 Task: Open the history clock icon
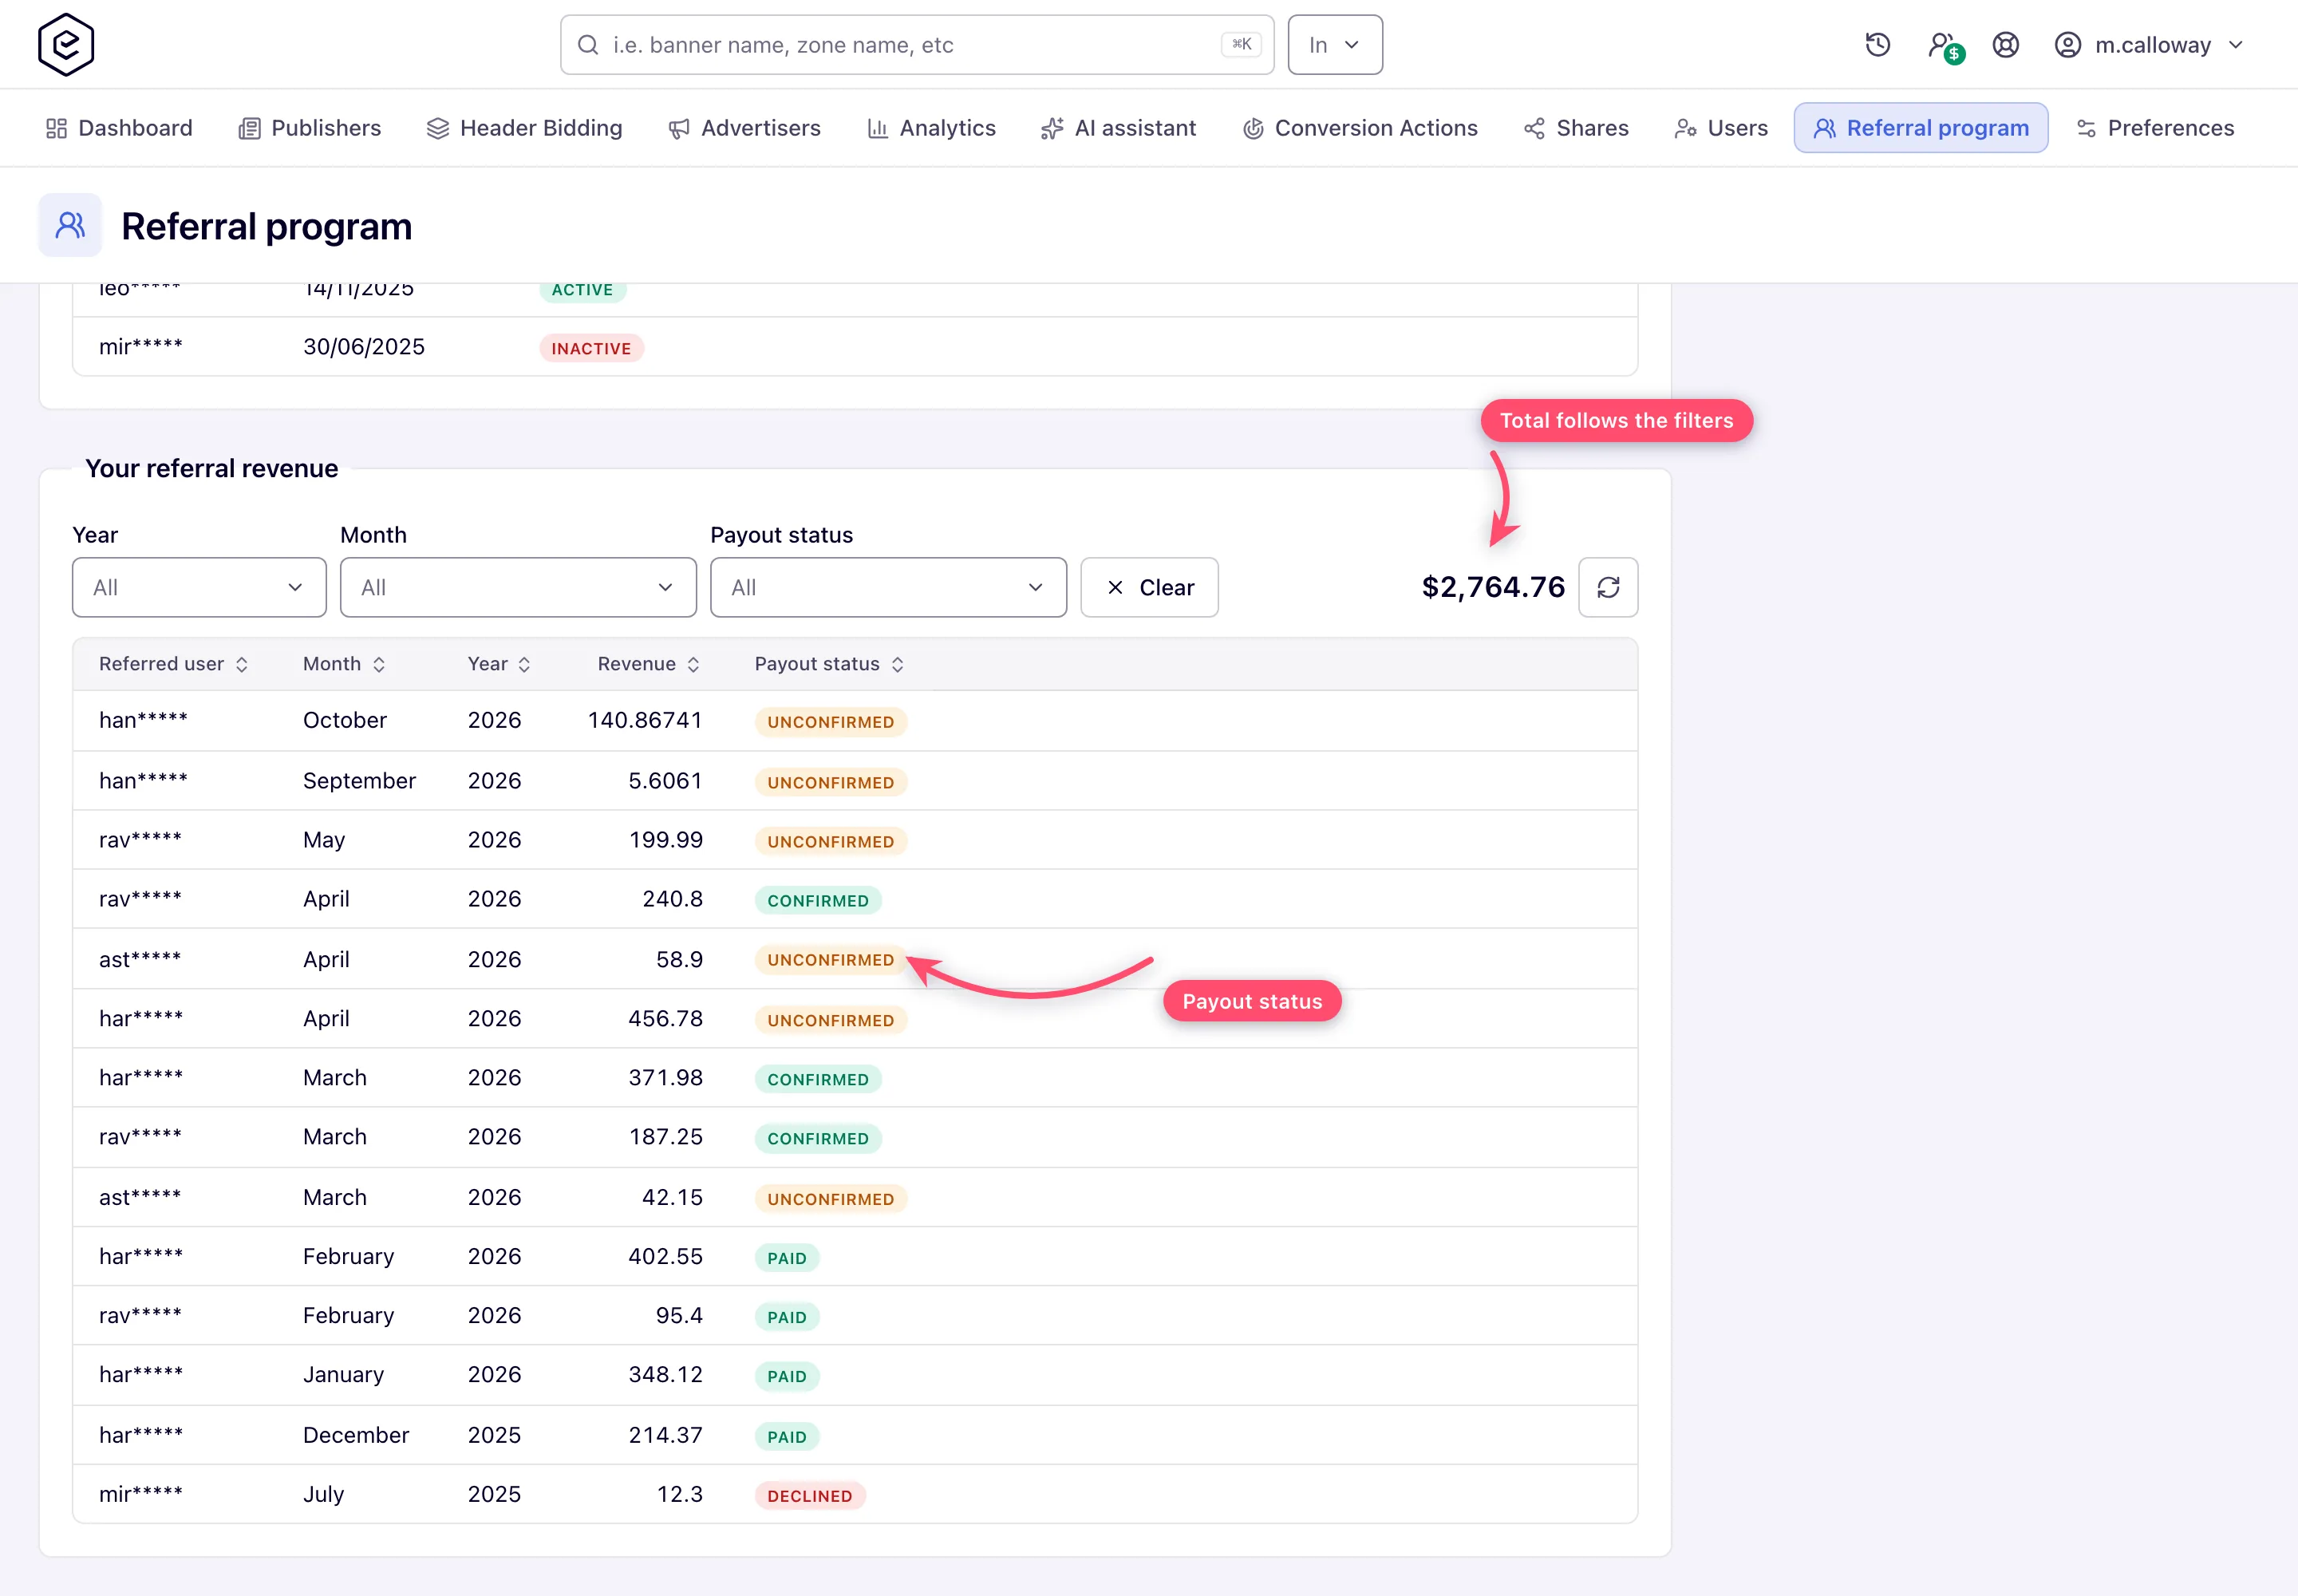(x=1878, y=45)
